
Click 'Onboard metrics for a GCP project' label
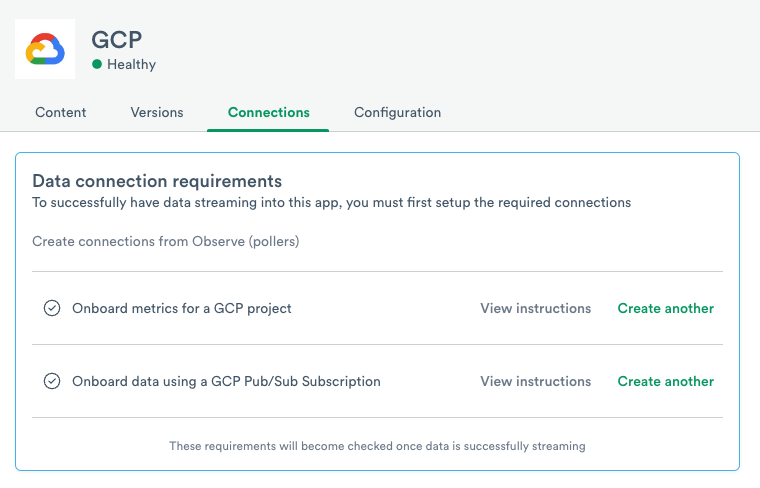pos(182,309)
